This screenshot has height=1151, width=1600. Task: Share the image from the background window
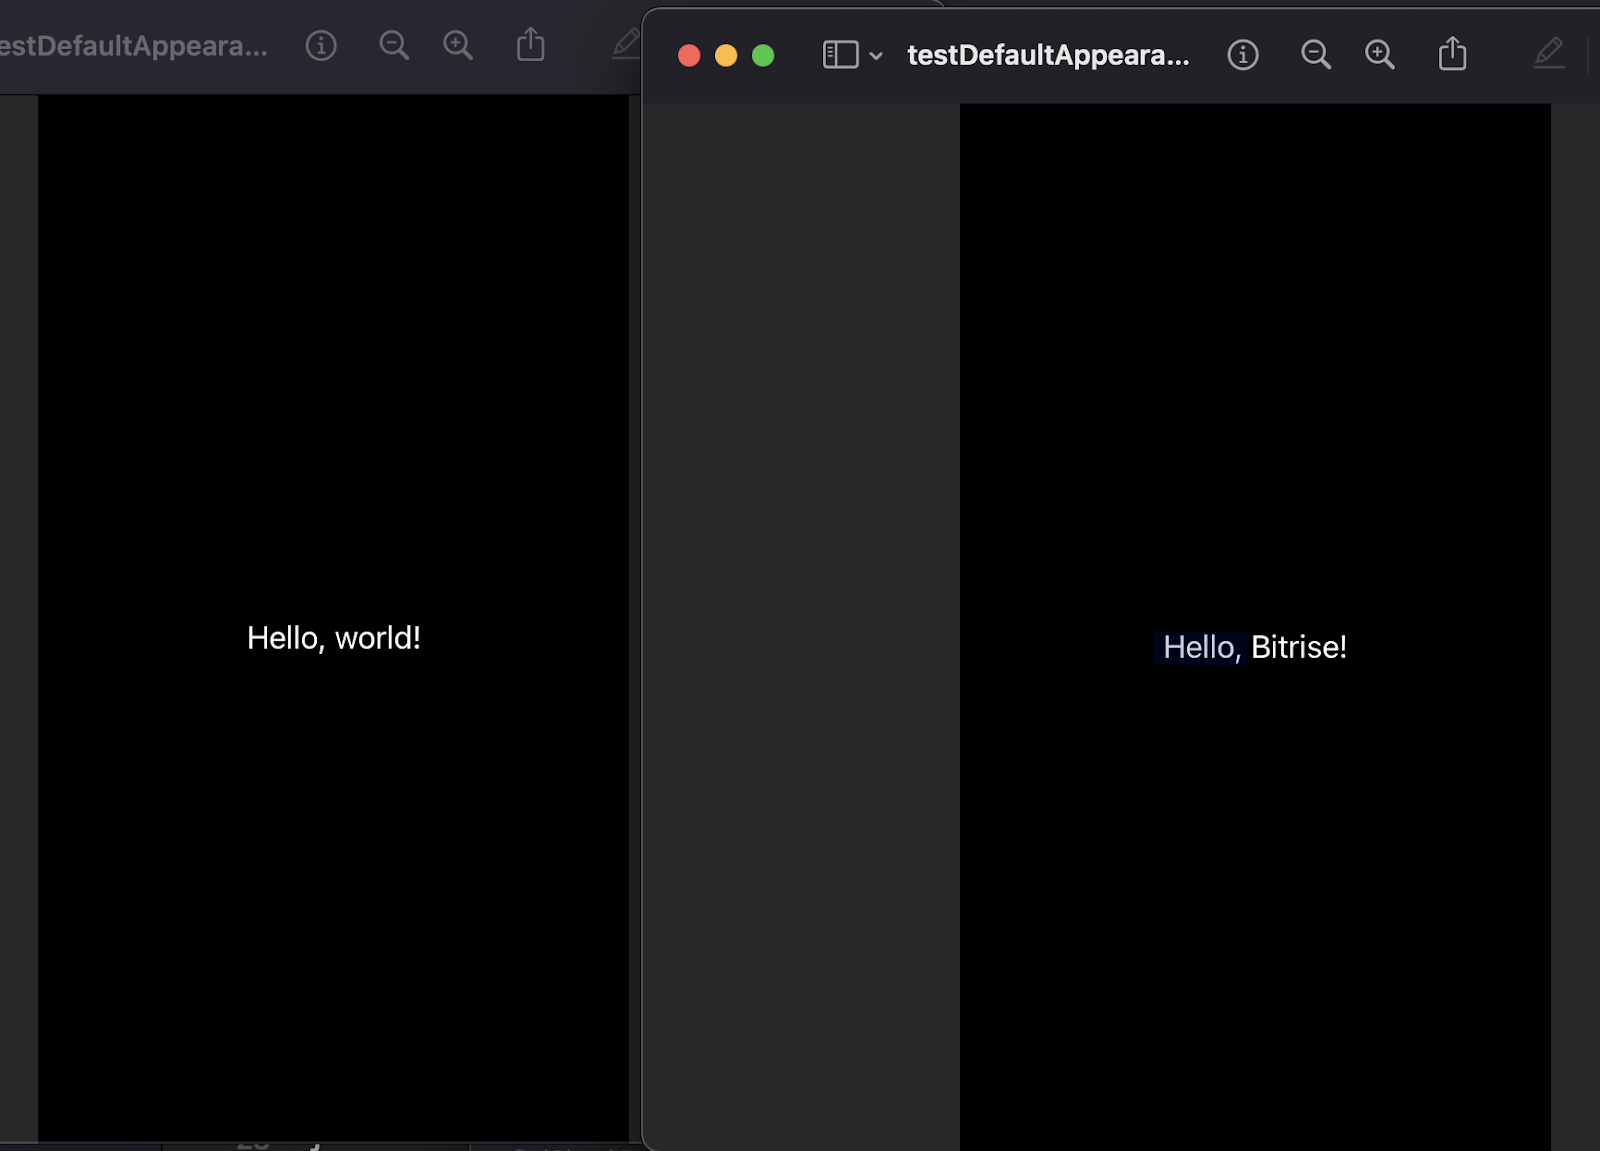(x=531, y=44)
